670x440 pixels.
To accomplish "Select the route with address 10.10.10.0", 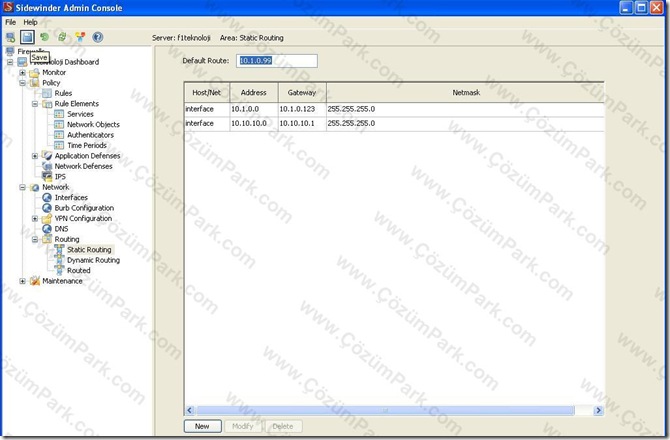I will (394, 123).
